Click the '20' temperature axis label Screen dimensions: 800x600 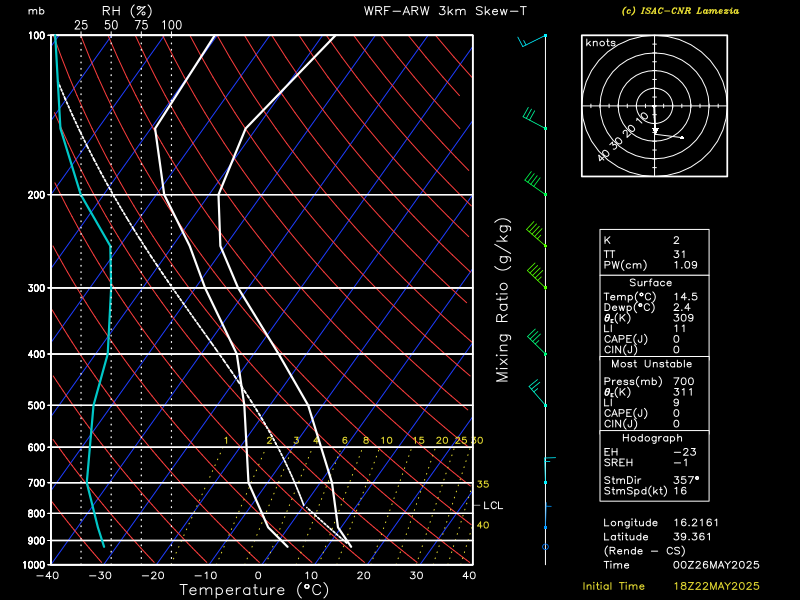coord(363,576)
